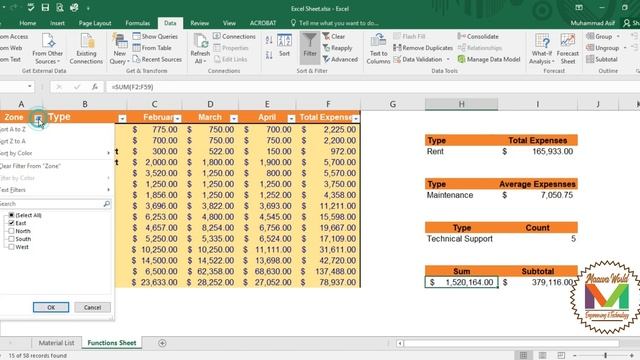Image resolution: width=640 pixels, height=360 pixels.
Task: Click the Flash Fill command
Action: point(409,36)
